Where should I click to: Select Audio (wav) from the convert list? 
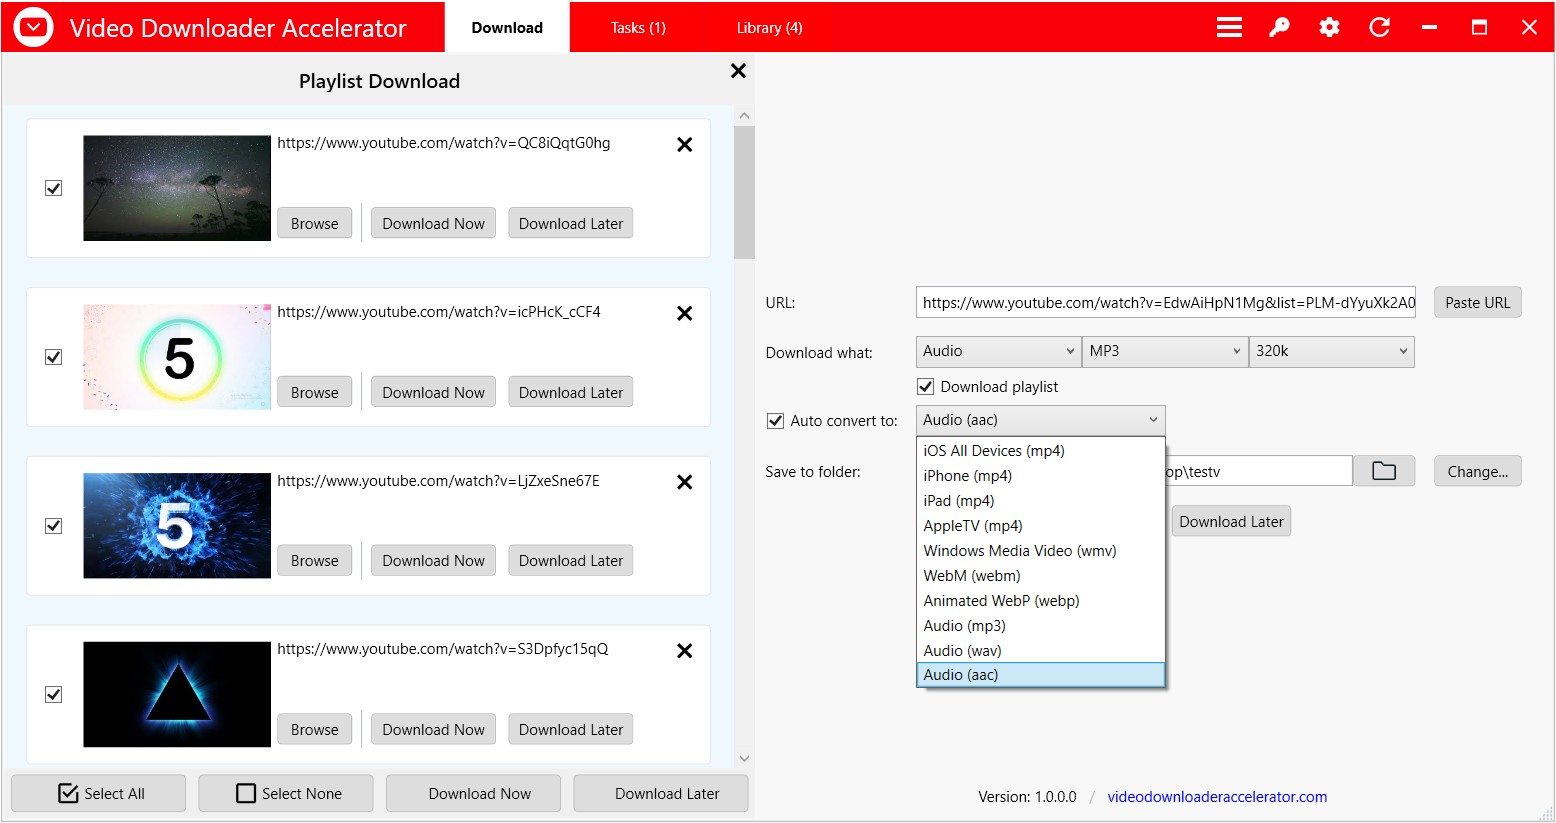tap(962, 650)
